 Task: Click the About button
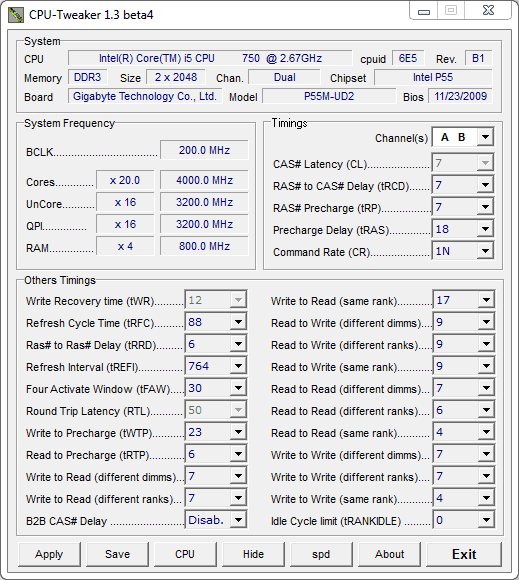coord(389,554)
